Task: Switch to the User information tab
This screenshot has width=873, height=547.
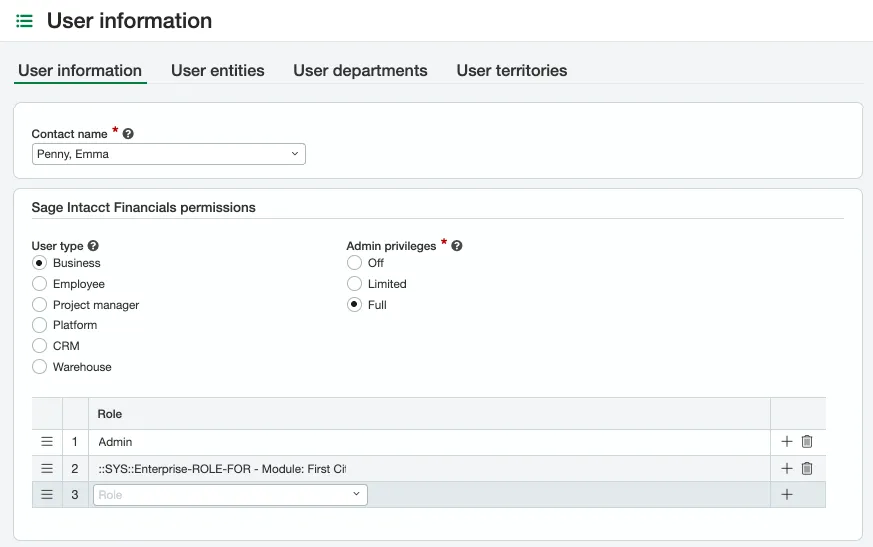Action: click(80, 71)
